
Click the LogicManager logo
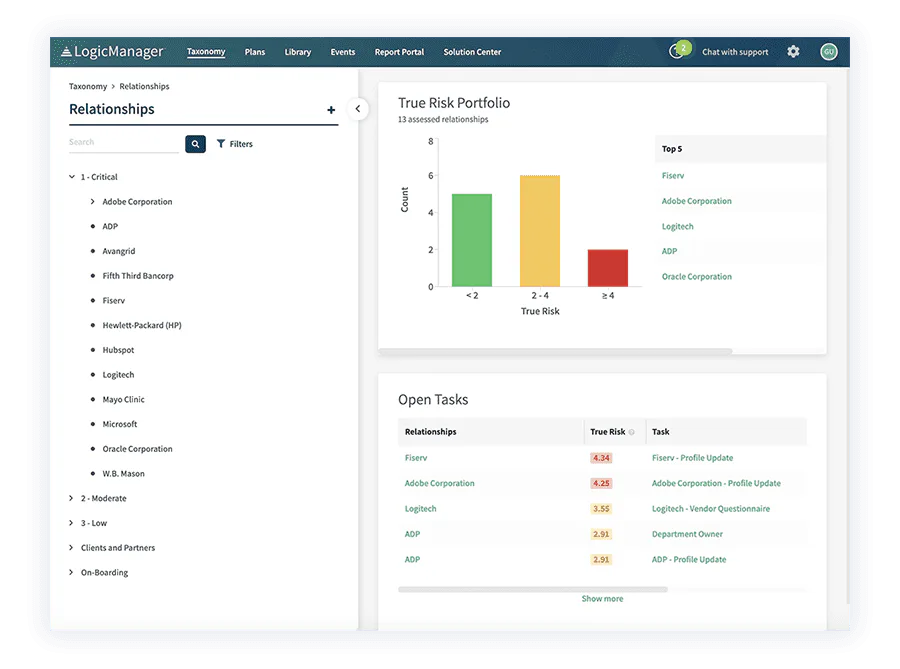tap(113, 51)
